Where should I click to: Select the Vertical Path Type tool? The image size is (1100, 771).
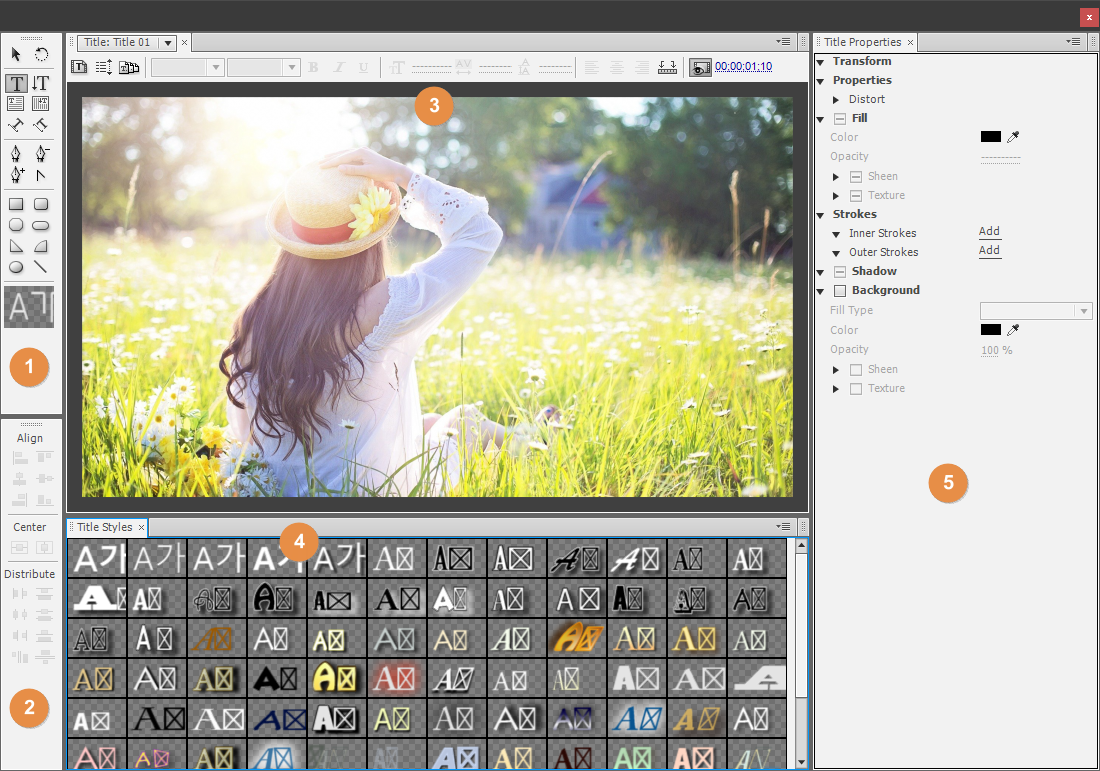[41, 126]
